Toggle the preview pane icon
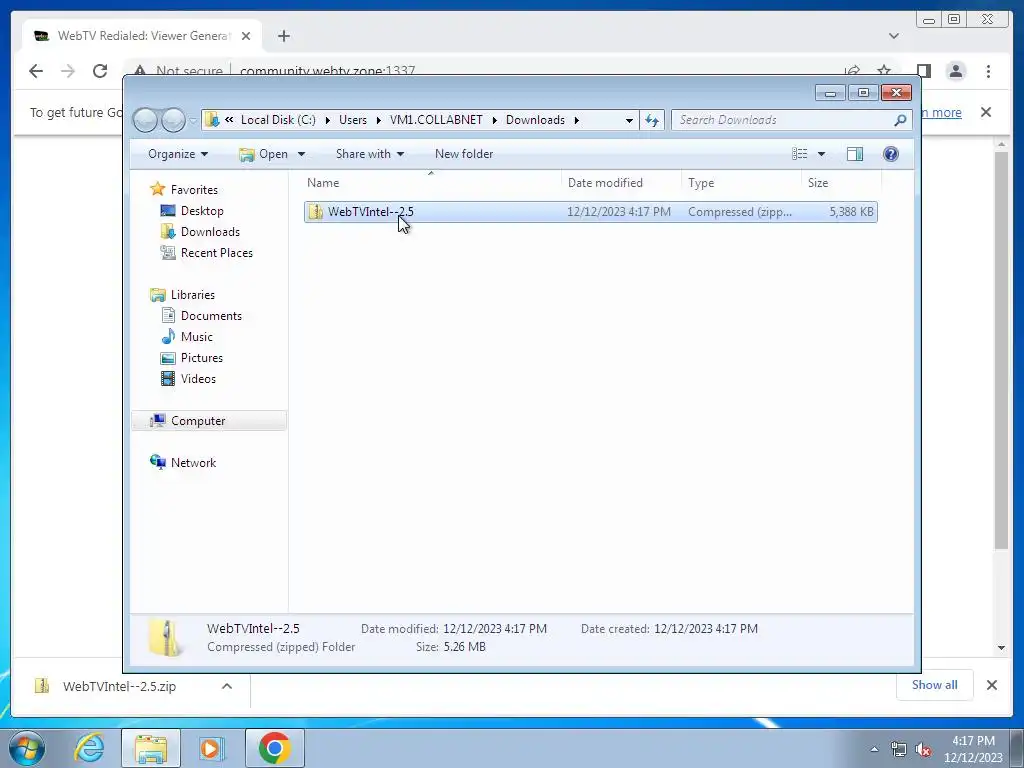This screenshot has width=1024, height=768. point(855,154)
